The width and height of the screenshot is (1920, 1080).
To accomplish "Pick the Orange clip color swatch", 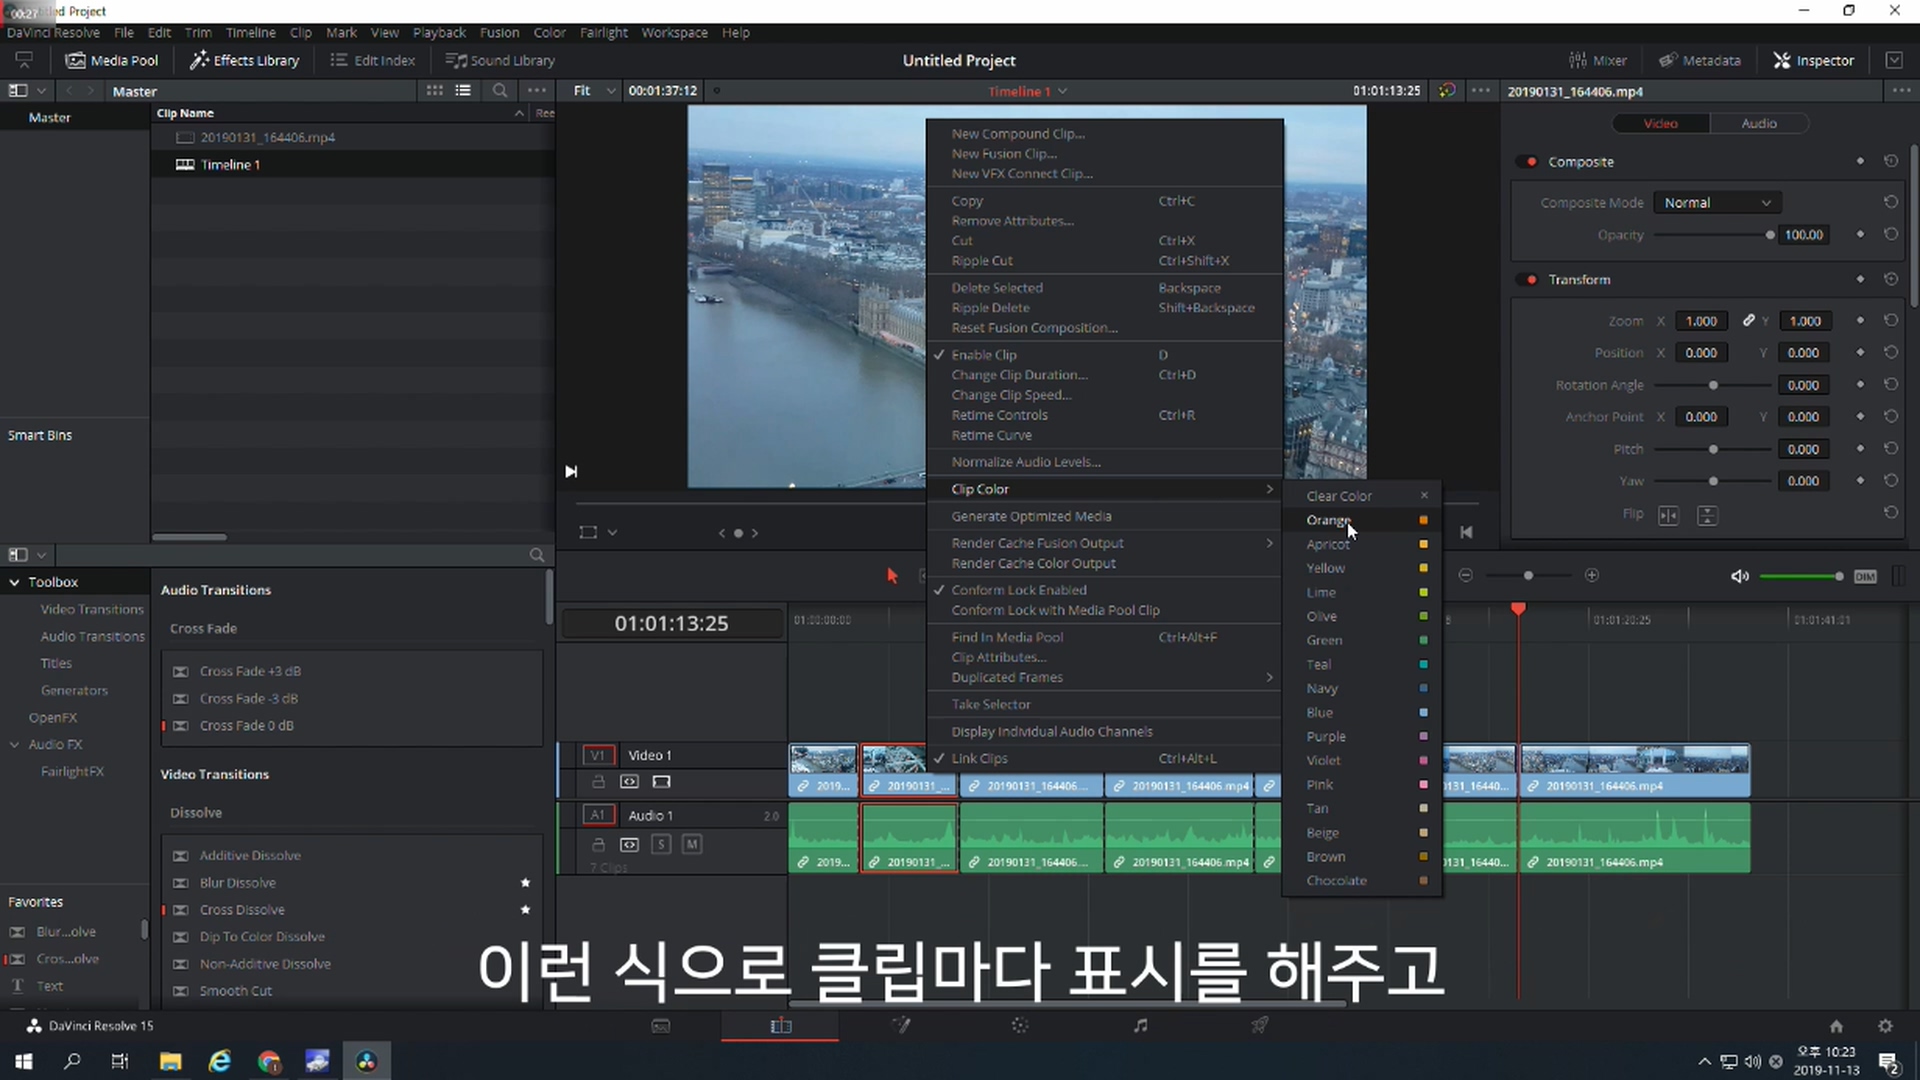I will (x=1423, y=520).
